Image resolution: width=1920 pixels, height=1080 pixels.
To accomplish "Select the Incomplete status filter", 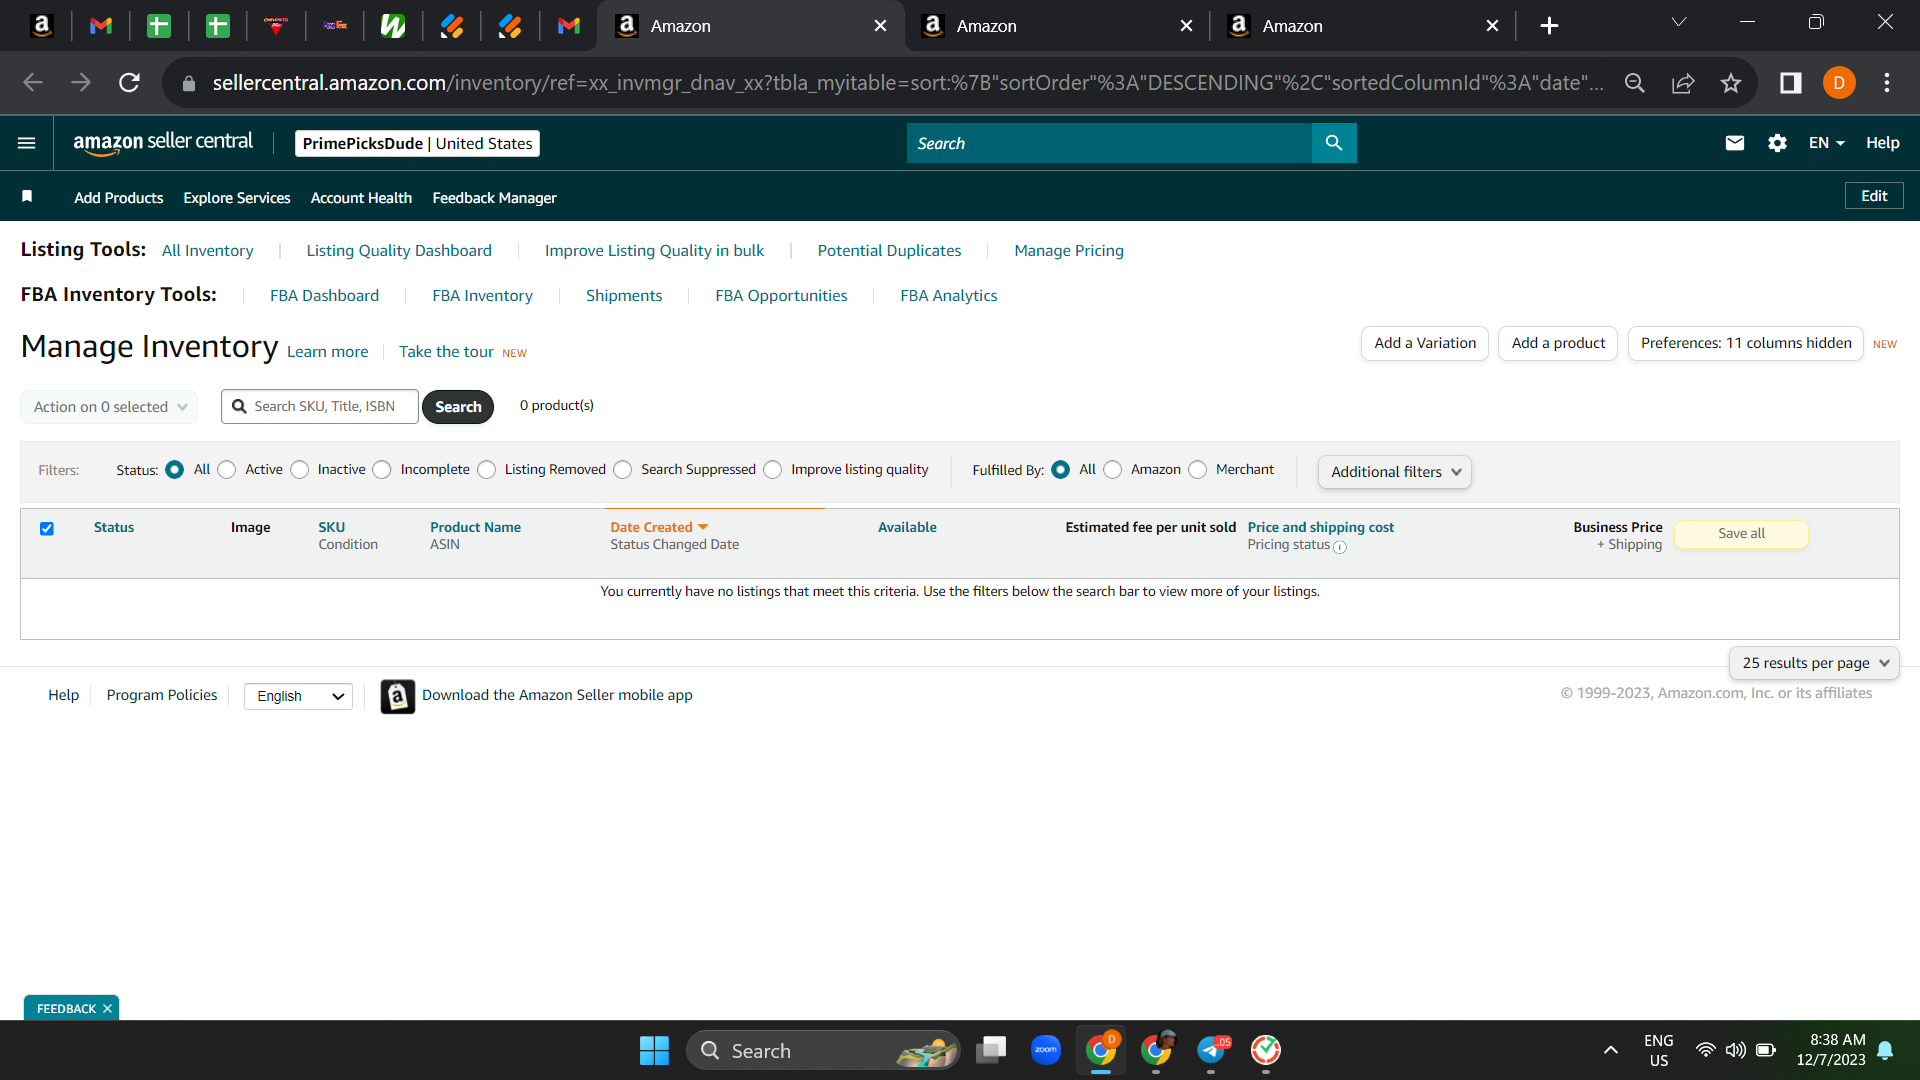I will [382, 470].
